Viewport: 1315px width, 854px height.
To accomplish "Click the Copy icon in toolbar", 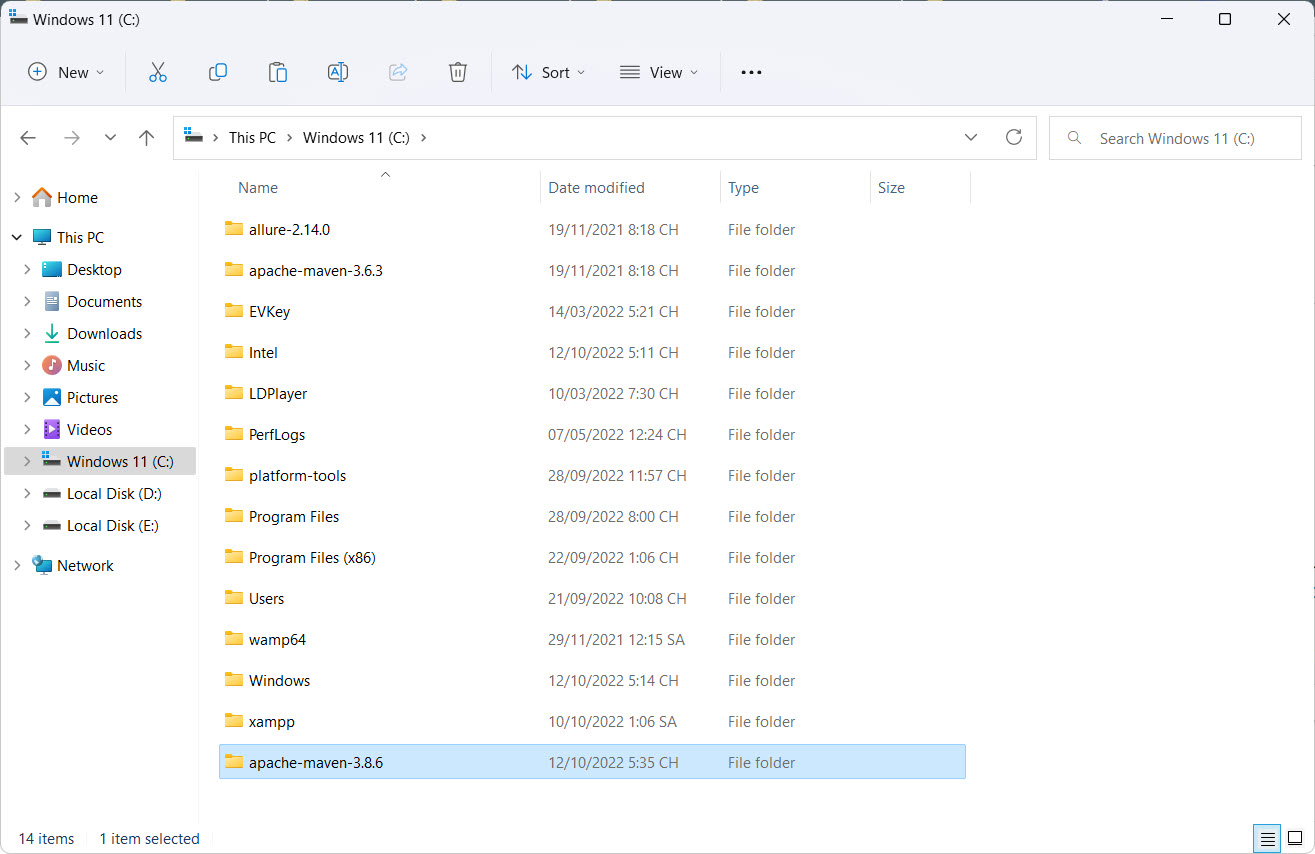I will point(217,72).
